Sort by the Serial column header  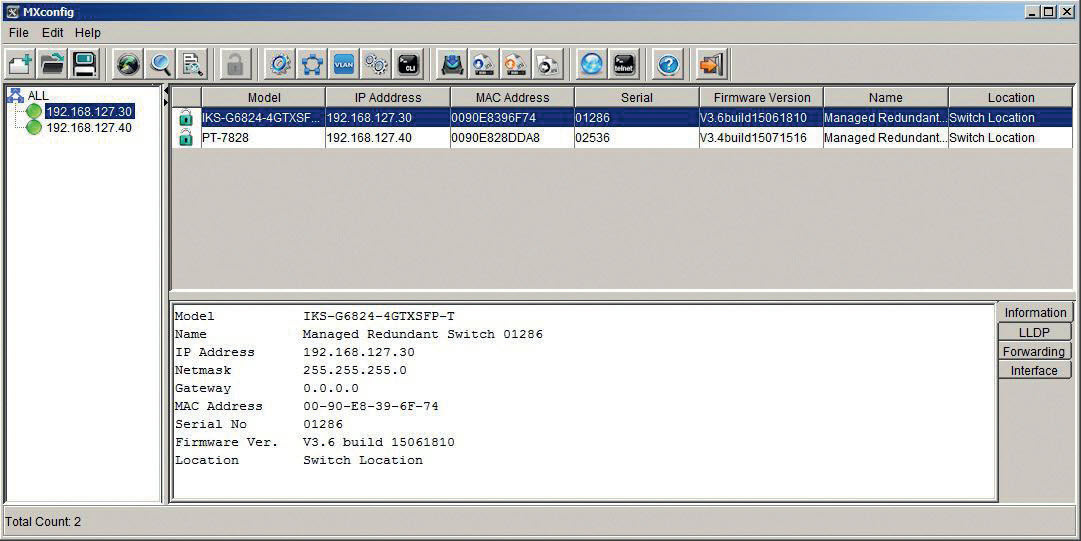click(x=637, y=98)
